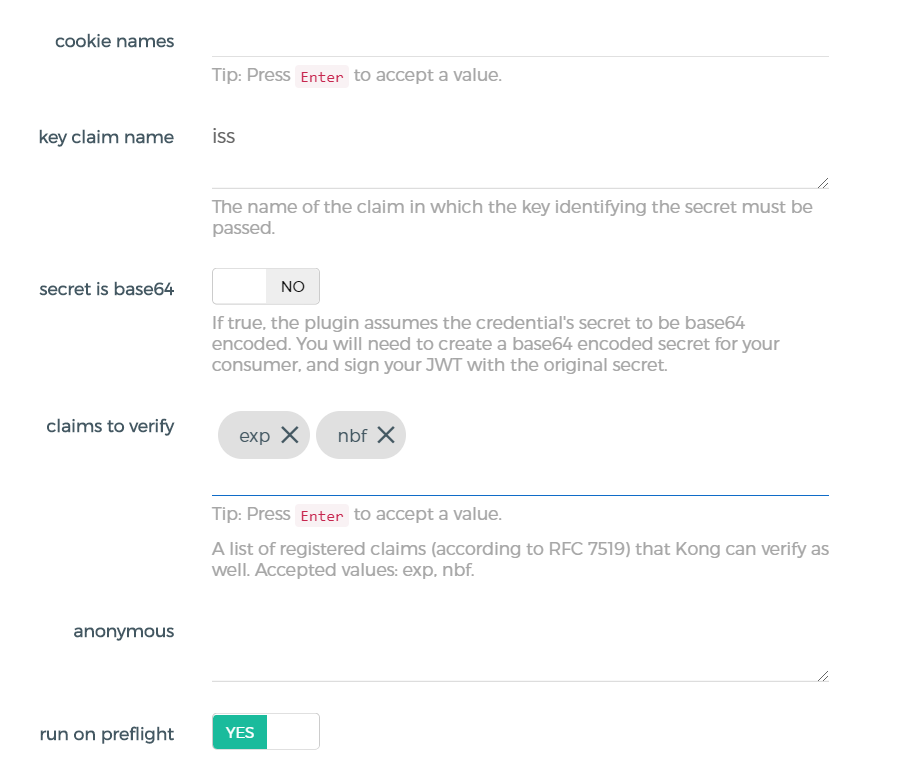Click the resize grip on key claim name field
Image resolution: width=909 pixels, height=771 pixels.
823,181
